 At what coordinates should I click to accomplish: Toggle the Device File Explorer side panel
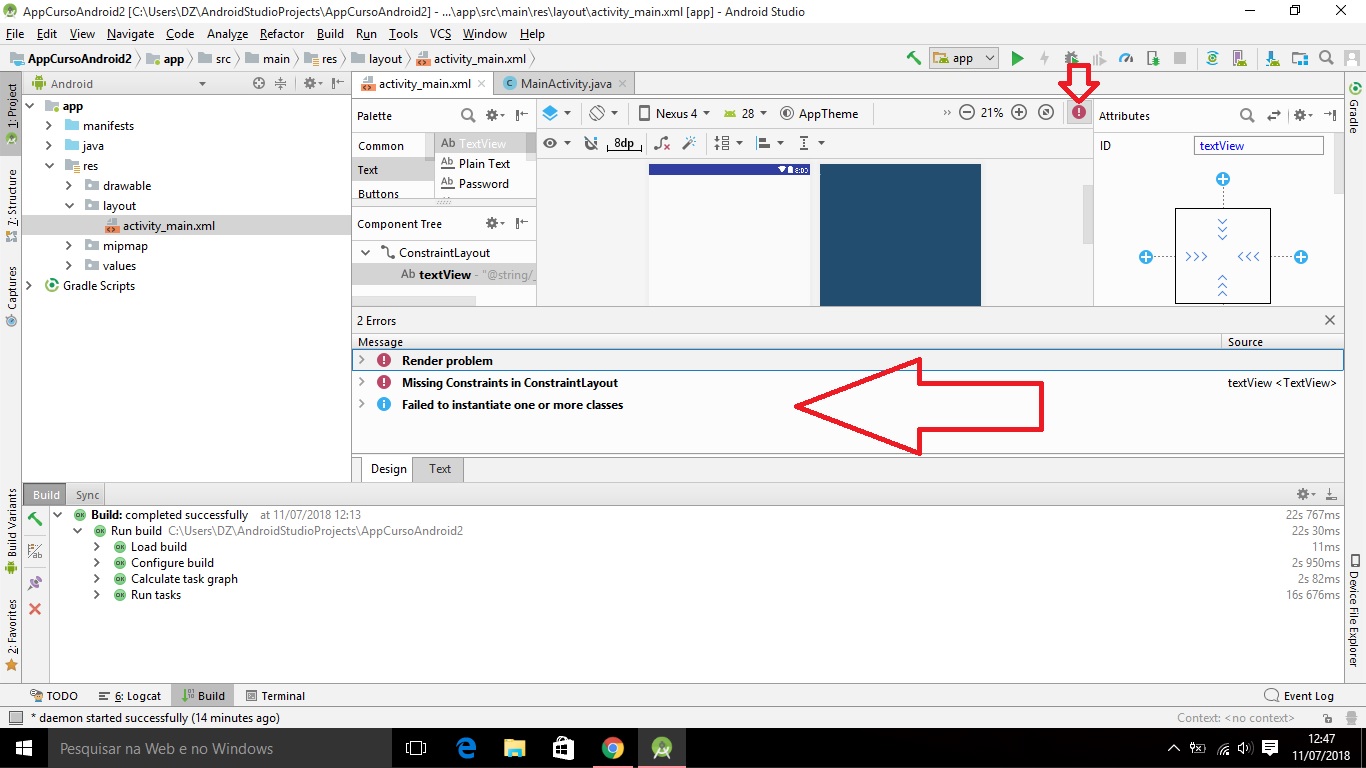pos(1355,611)
